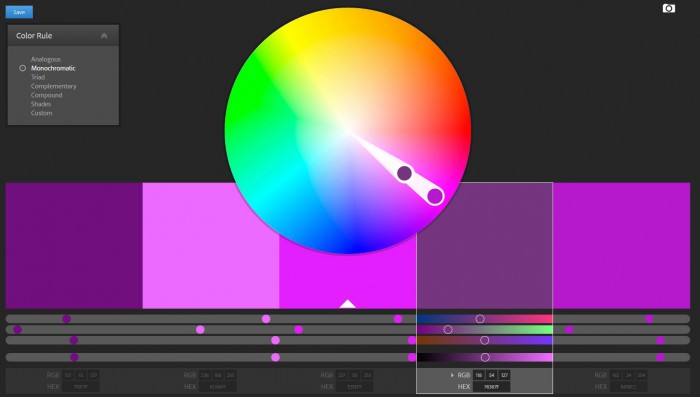
Task: Click third-row slider dot under light pink swatch
Action: pos(275,340)
